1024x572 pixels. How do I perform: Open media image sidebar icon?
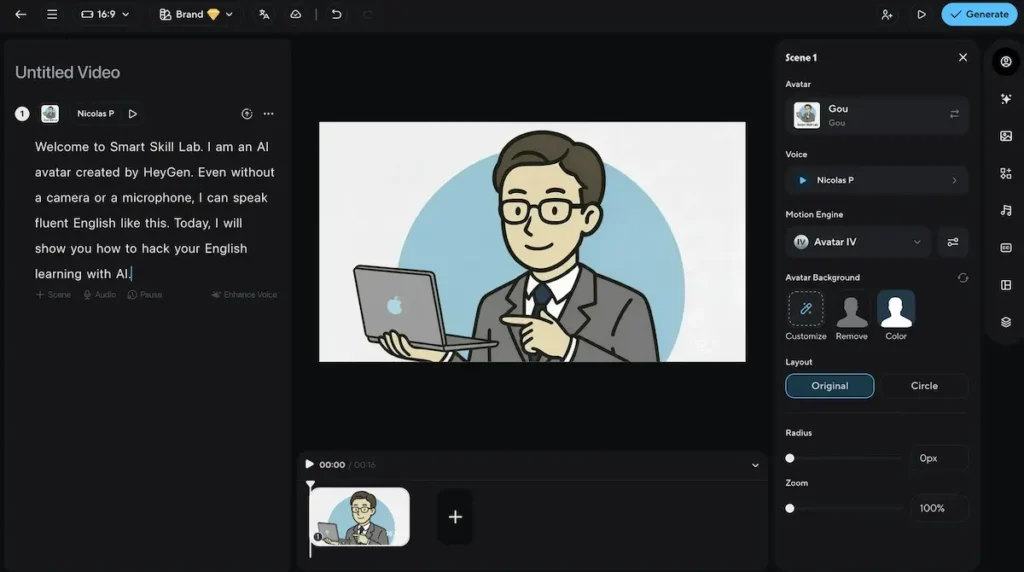click(x=1006, y=136)
